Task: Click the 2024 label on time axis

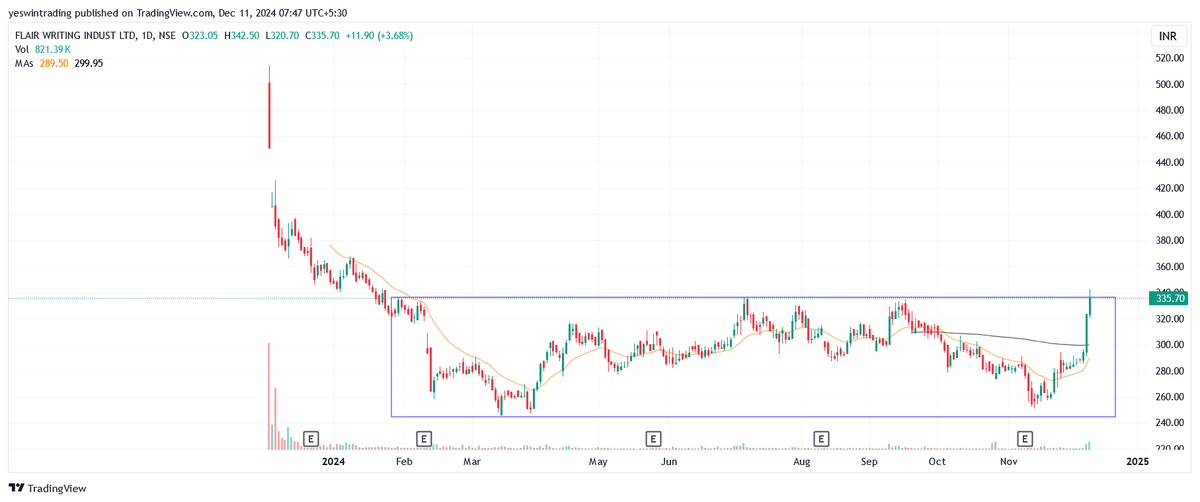Action: (x=333, y=463)
